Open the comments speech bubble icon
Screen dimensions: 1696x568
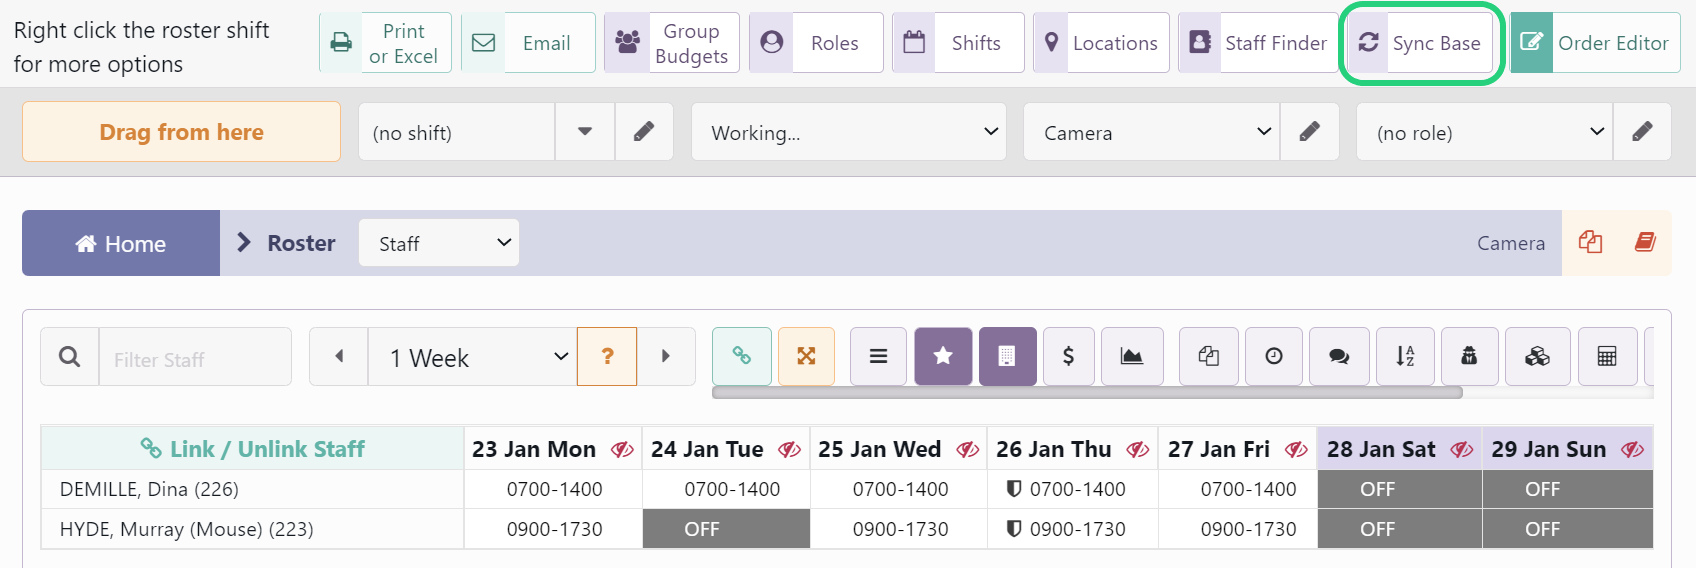[x=1339, y=356]
